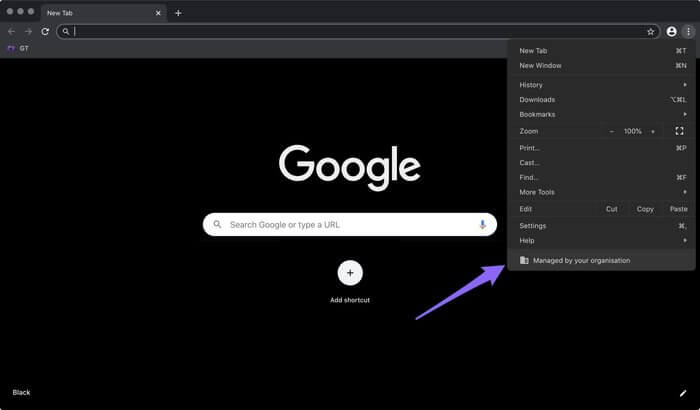Enter fullscreen with the zoom fullscreen icon
This screenshot has width=700, height=410.
point(679,131)
